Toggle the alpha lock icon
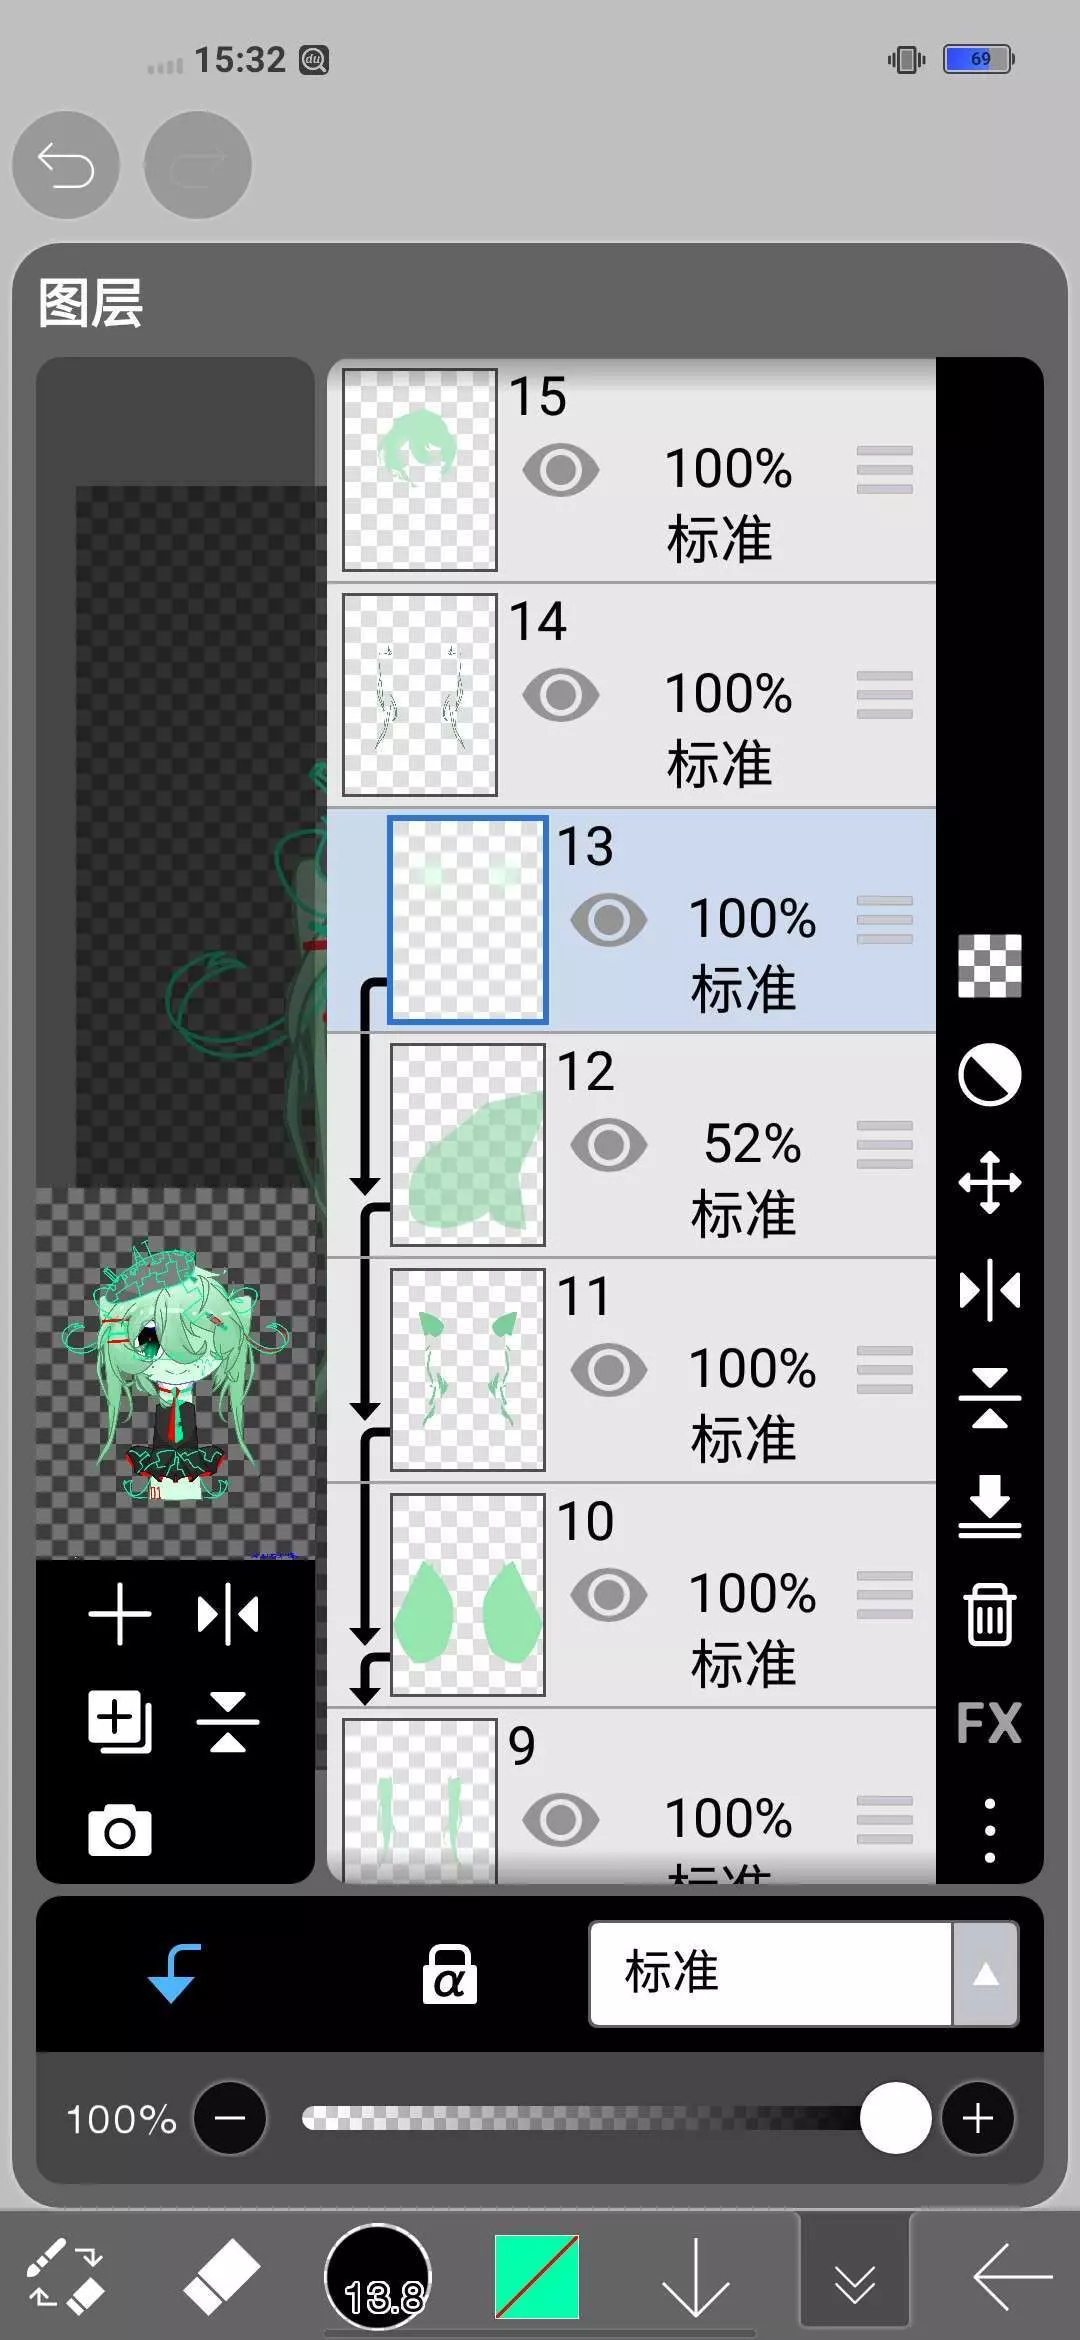Viewport: 1080px width, 2340px height. point(449,1974)
